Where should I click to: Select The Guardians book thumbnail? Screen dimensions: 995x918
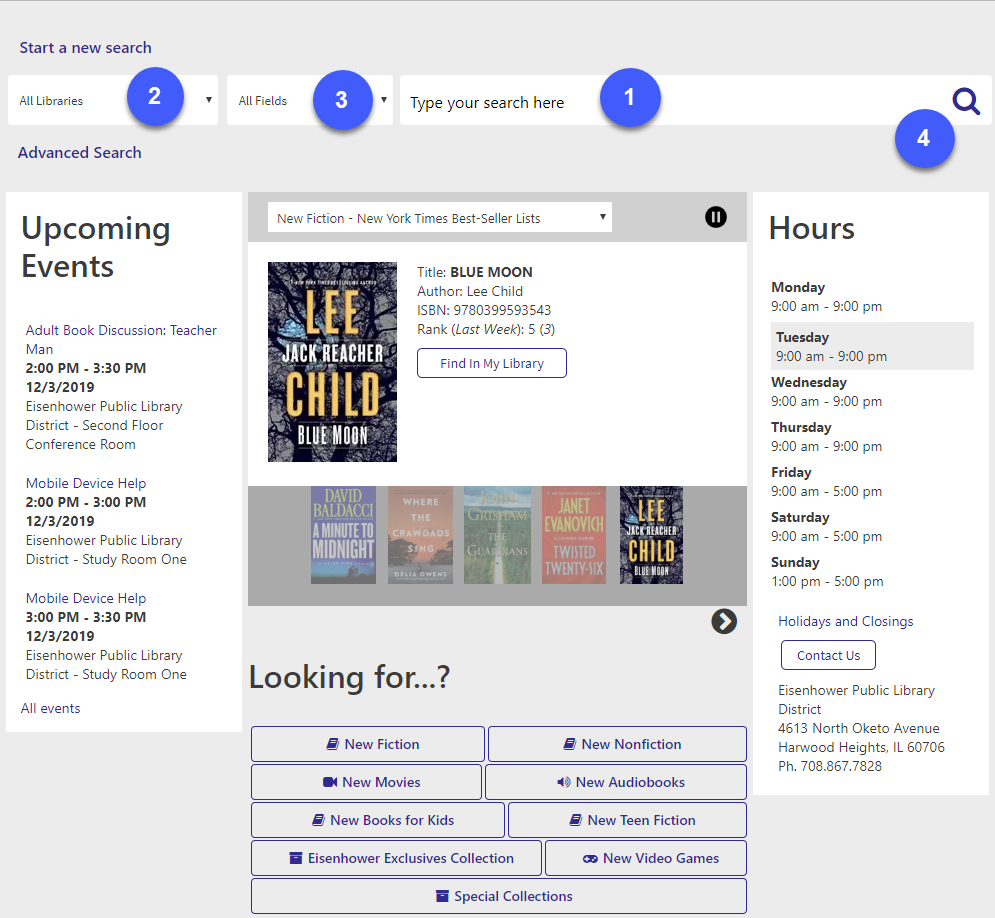tap(498, 535)
